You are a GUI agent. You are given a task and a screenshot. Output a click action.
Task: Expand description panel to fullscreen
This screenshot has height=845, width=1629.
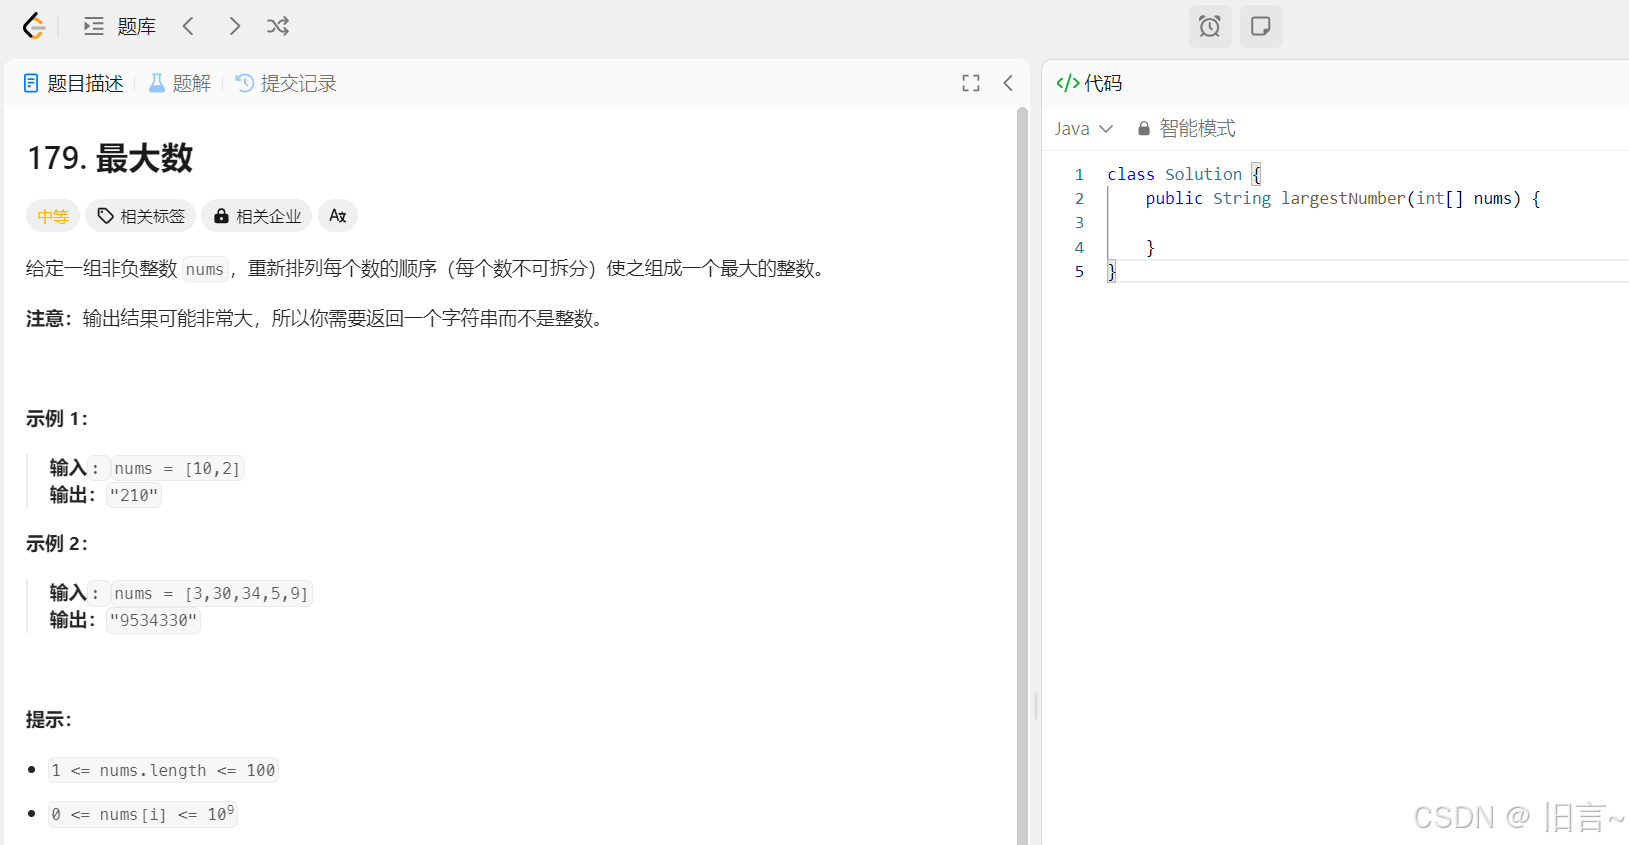coord(970,83)
